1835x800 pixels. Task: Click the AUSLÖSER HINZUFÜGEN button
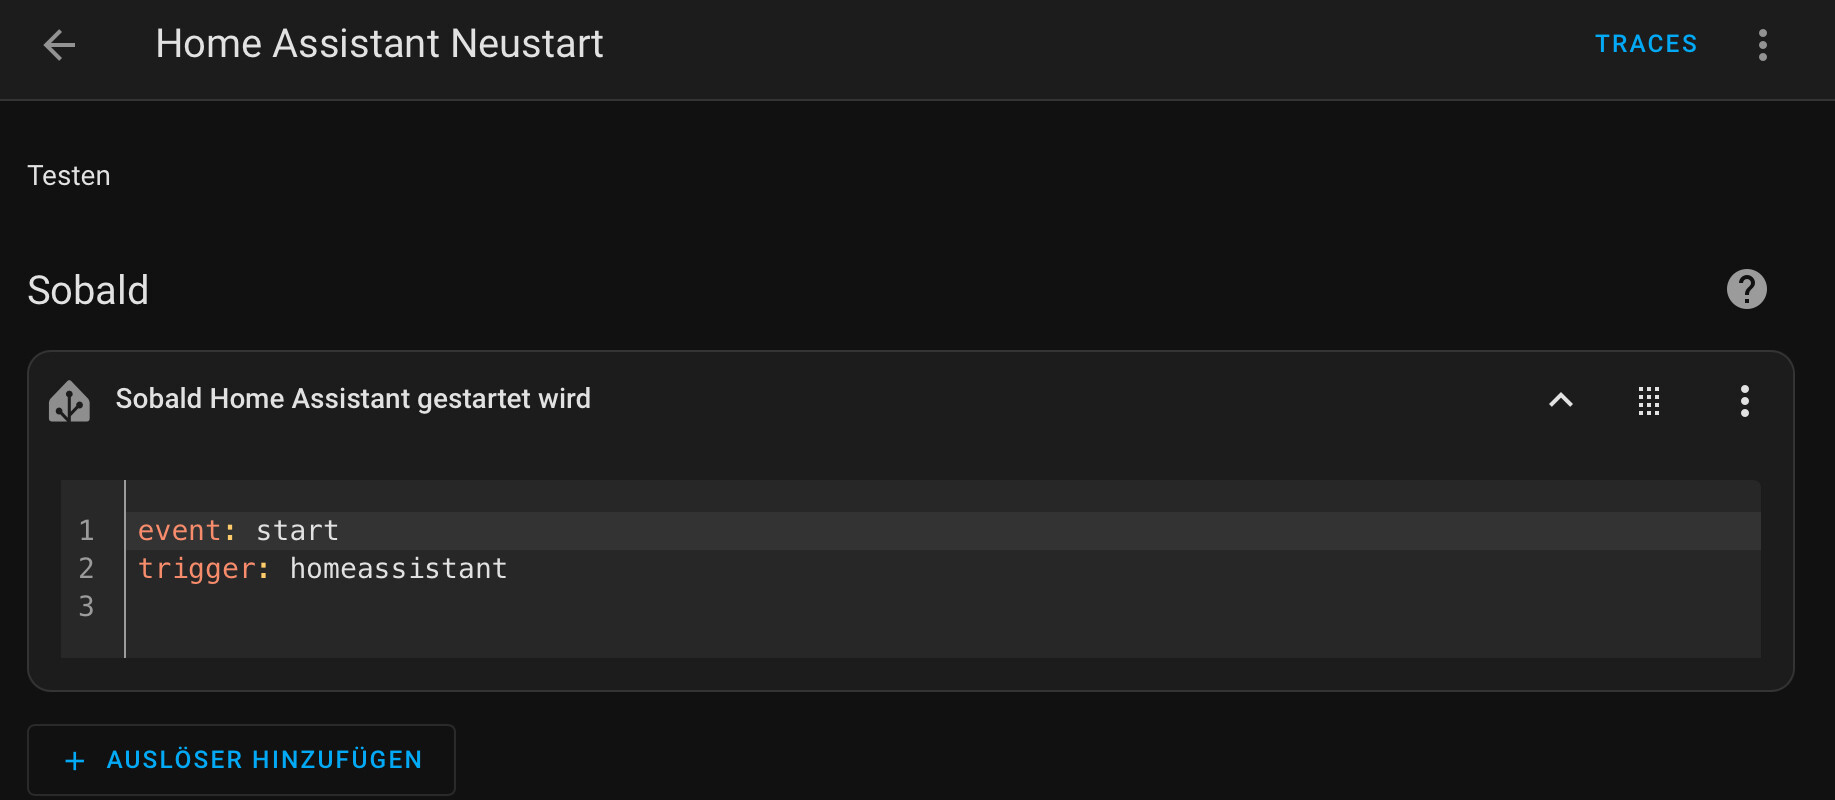pos(241,760)
